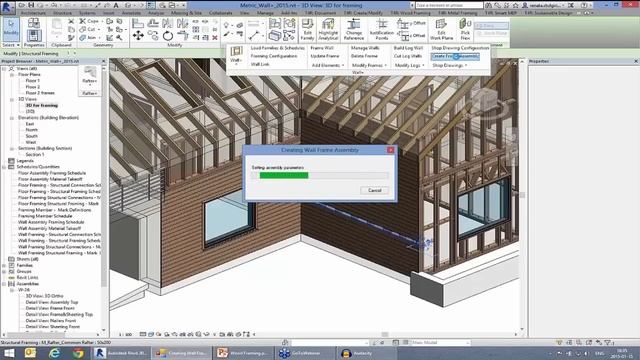The height and width of the screenshot is (360, 640).
Task: Click Manage Walls command
Action: (x=365, y=48)
